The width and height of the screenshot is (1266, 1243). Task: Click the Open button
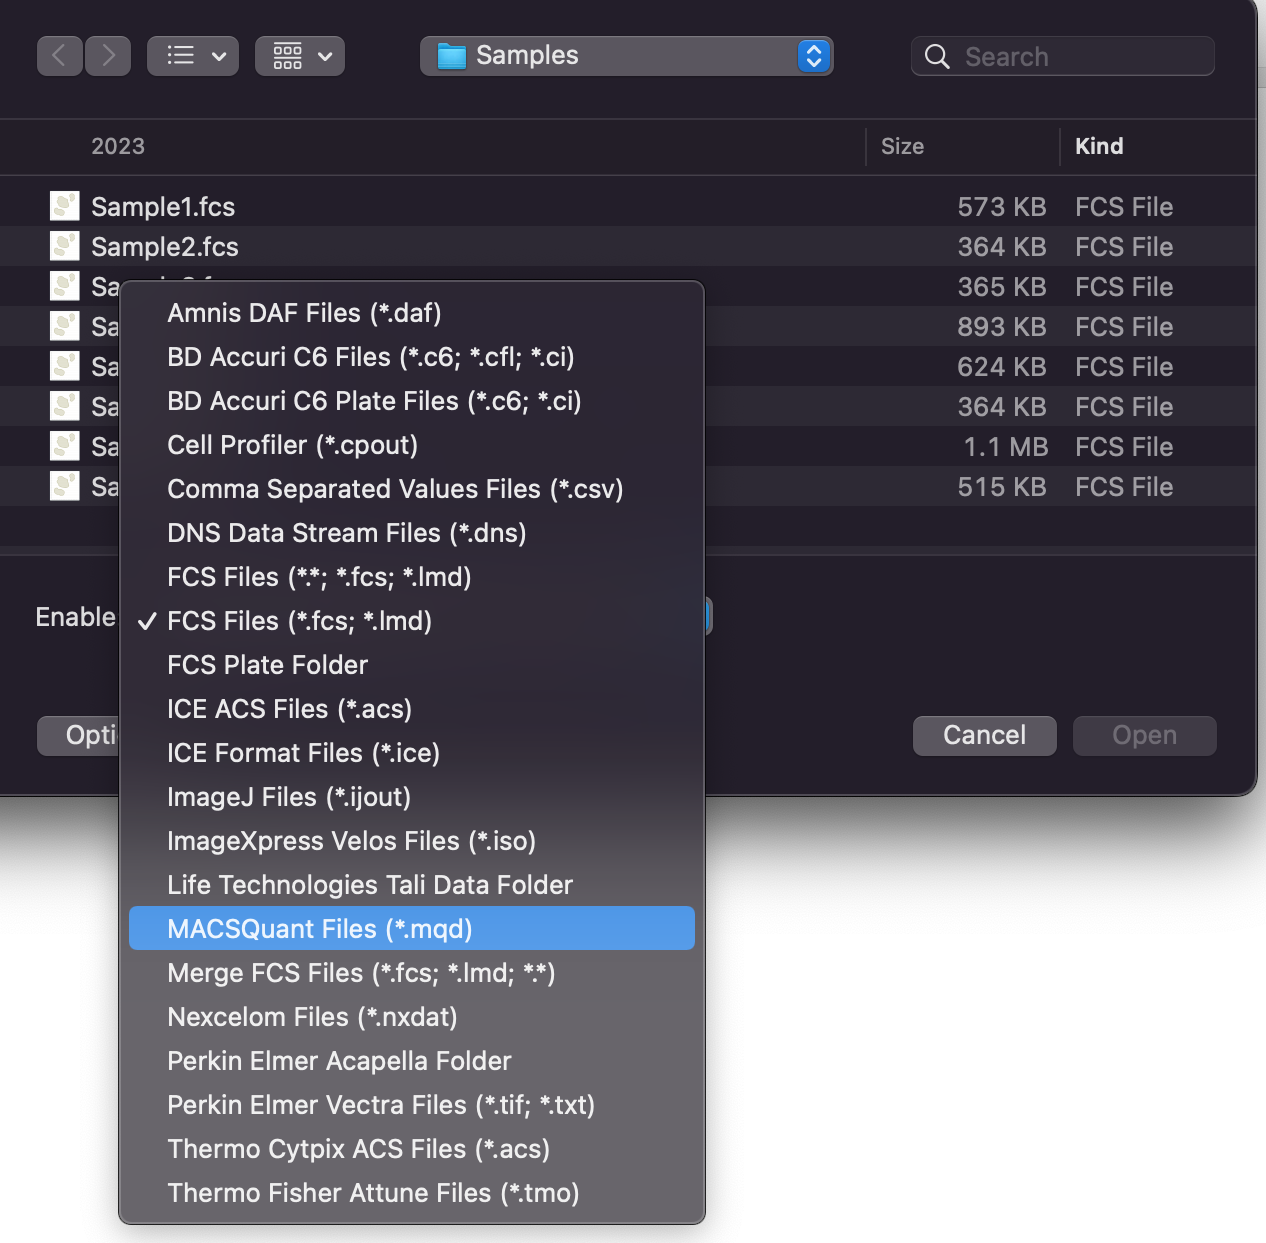coord(1145,736)
